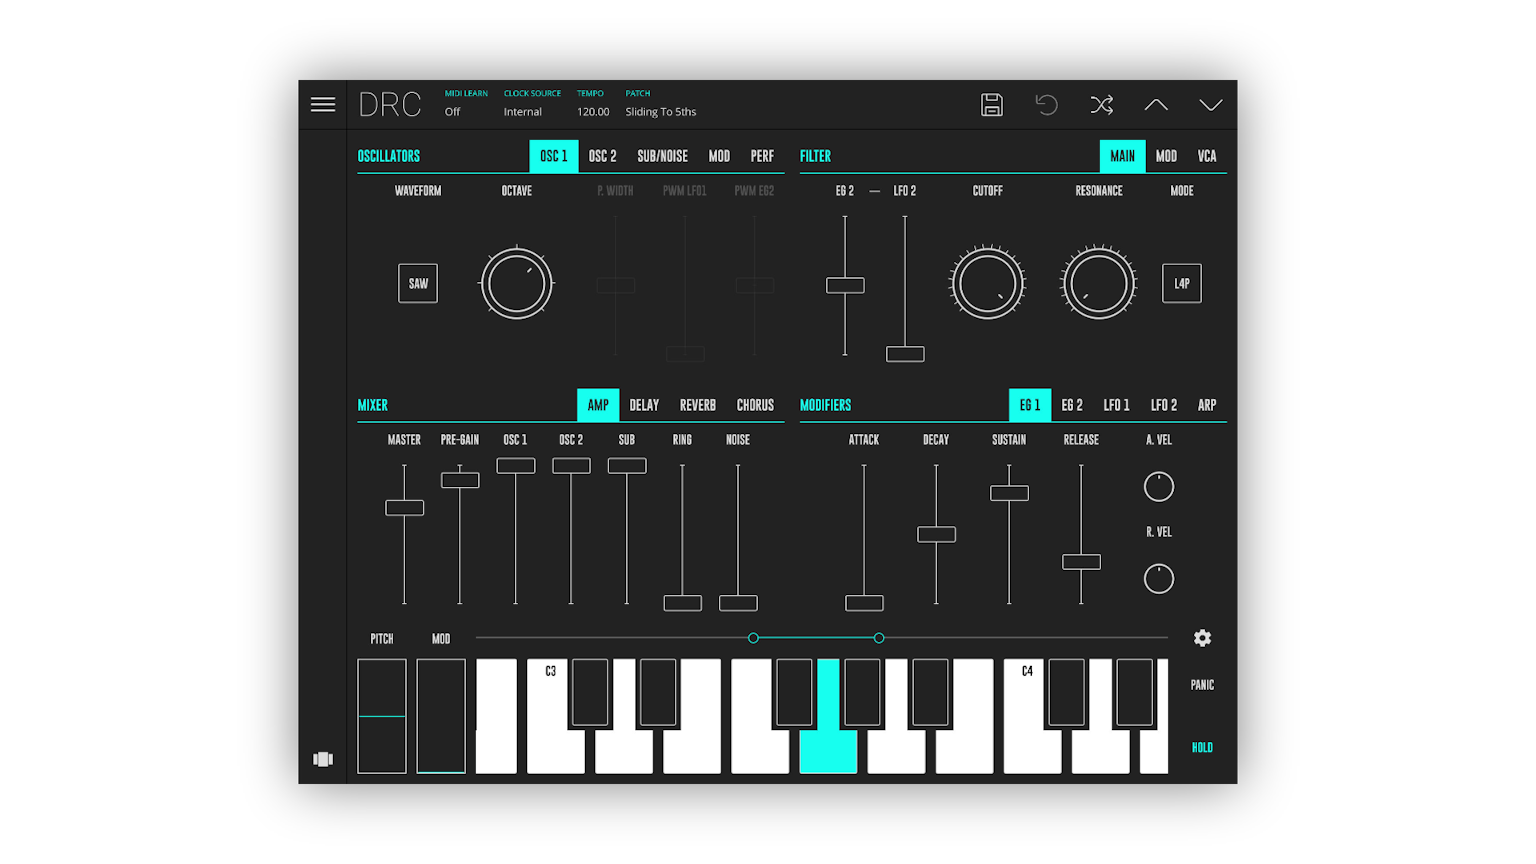
Task: Switch to the SUB/NOISE tab
Action: (x=663, y=156)
